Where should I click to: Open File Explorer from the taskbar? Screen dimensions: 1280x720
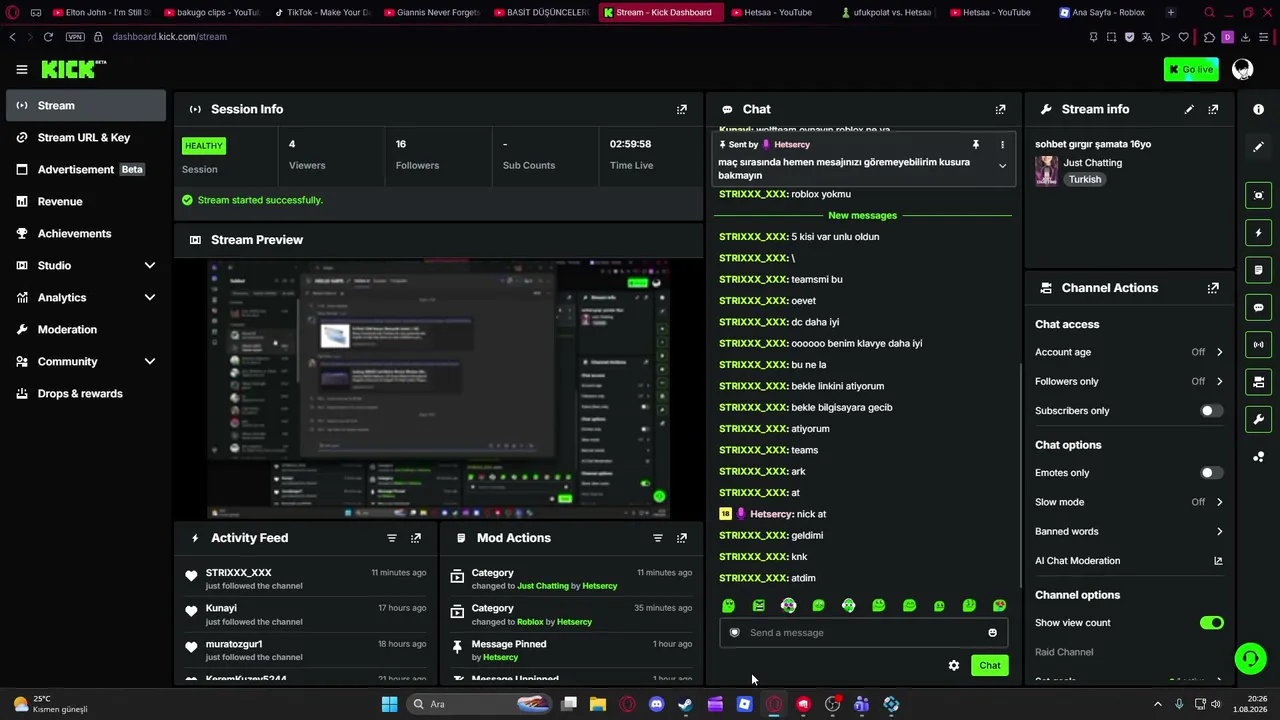(x=598, y=704)
